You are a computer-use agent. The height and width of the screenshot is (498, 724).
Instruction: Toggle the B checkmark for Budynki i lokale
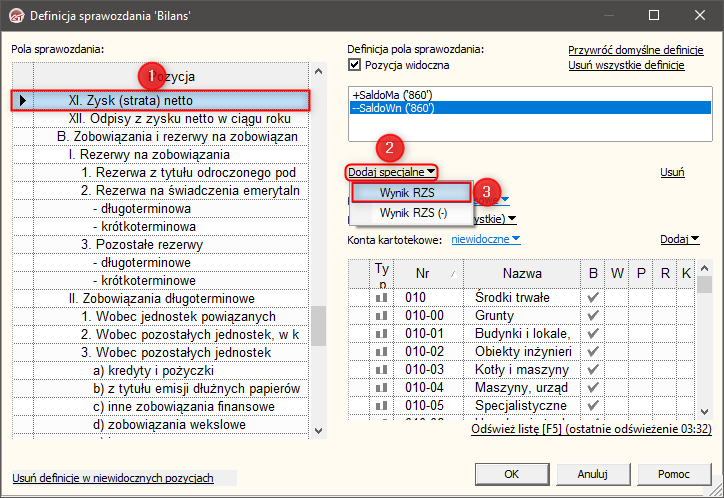point(593,334)
